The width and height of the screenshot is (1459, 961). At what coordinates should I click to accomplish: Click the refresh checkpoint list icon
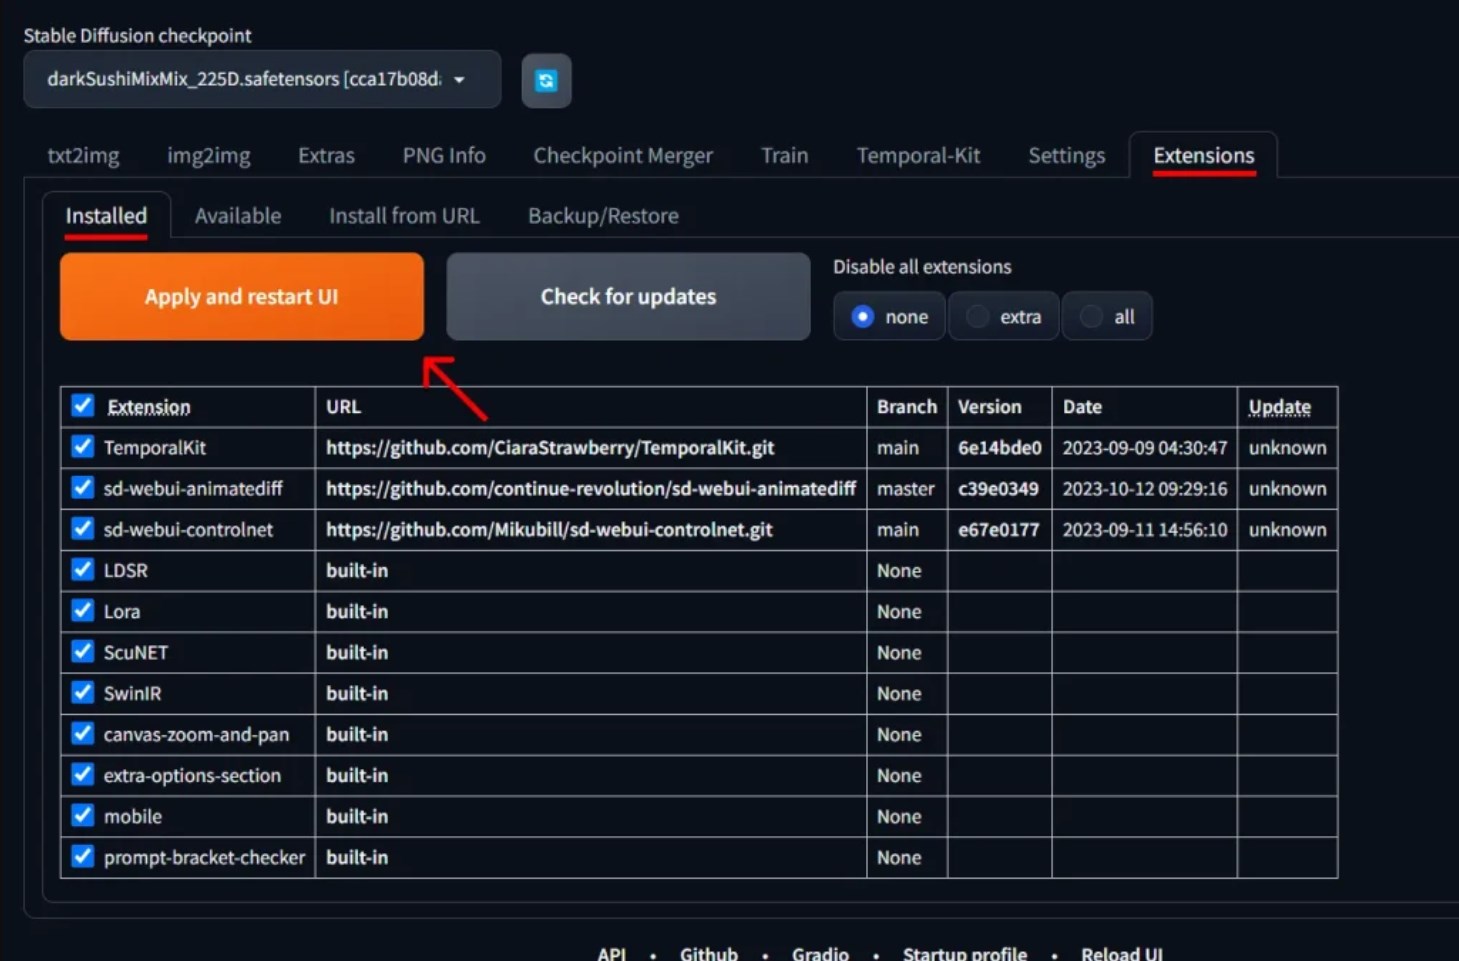click(546, 81)
